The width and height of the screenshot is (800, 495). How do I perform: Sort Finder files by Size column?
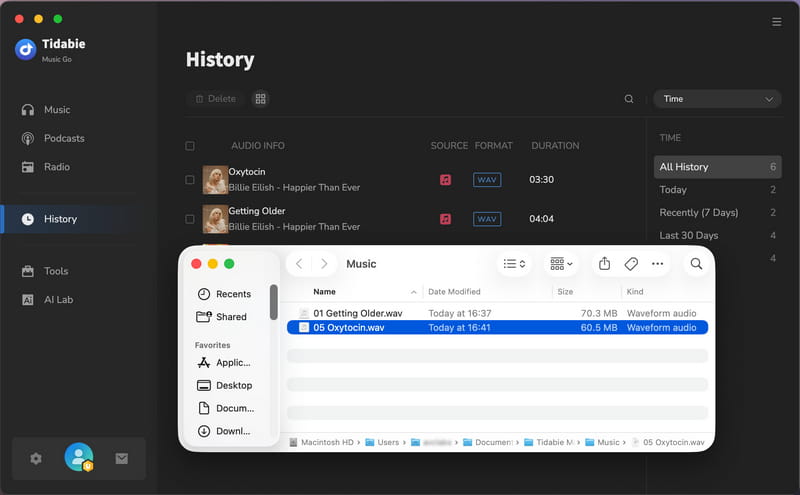pos(565,292)
